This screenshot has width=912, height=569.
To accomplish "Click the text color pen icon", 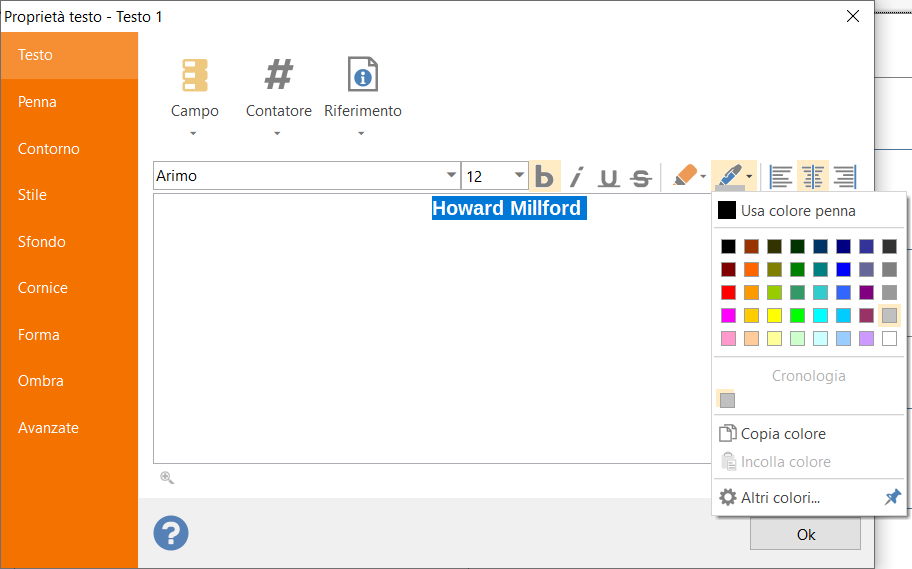I will (x=729, y=176).
